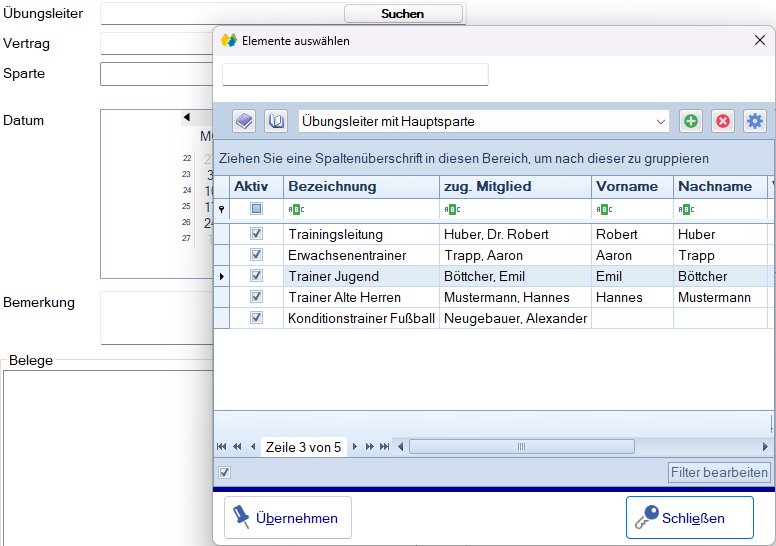Expand the Übungsleiter mit Hauptsparte dropdown
Screen dimensions: 776x546
coord(661,121)
